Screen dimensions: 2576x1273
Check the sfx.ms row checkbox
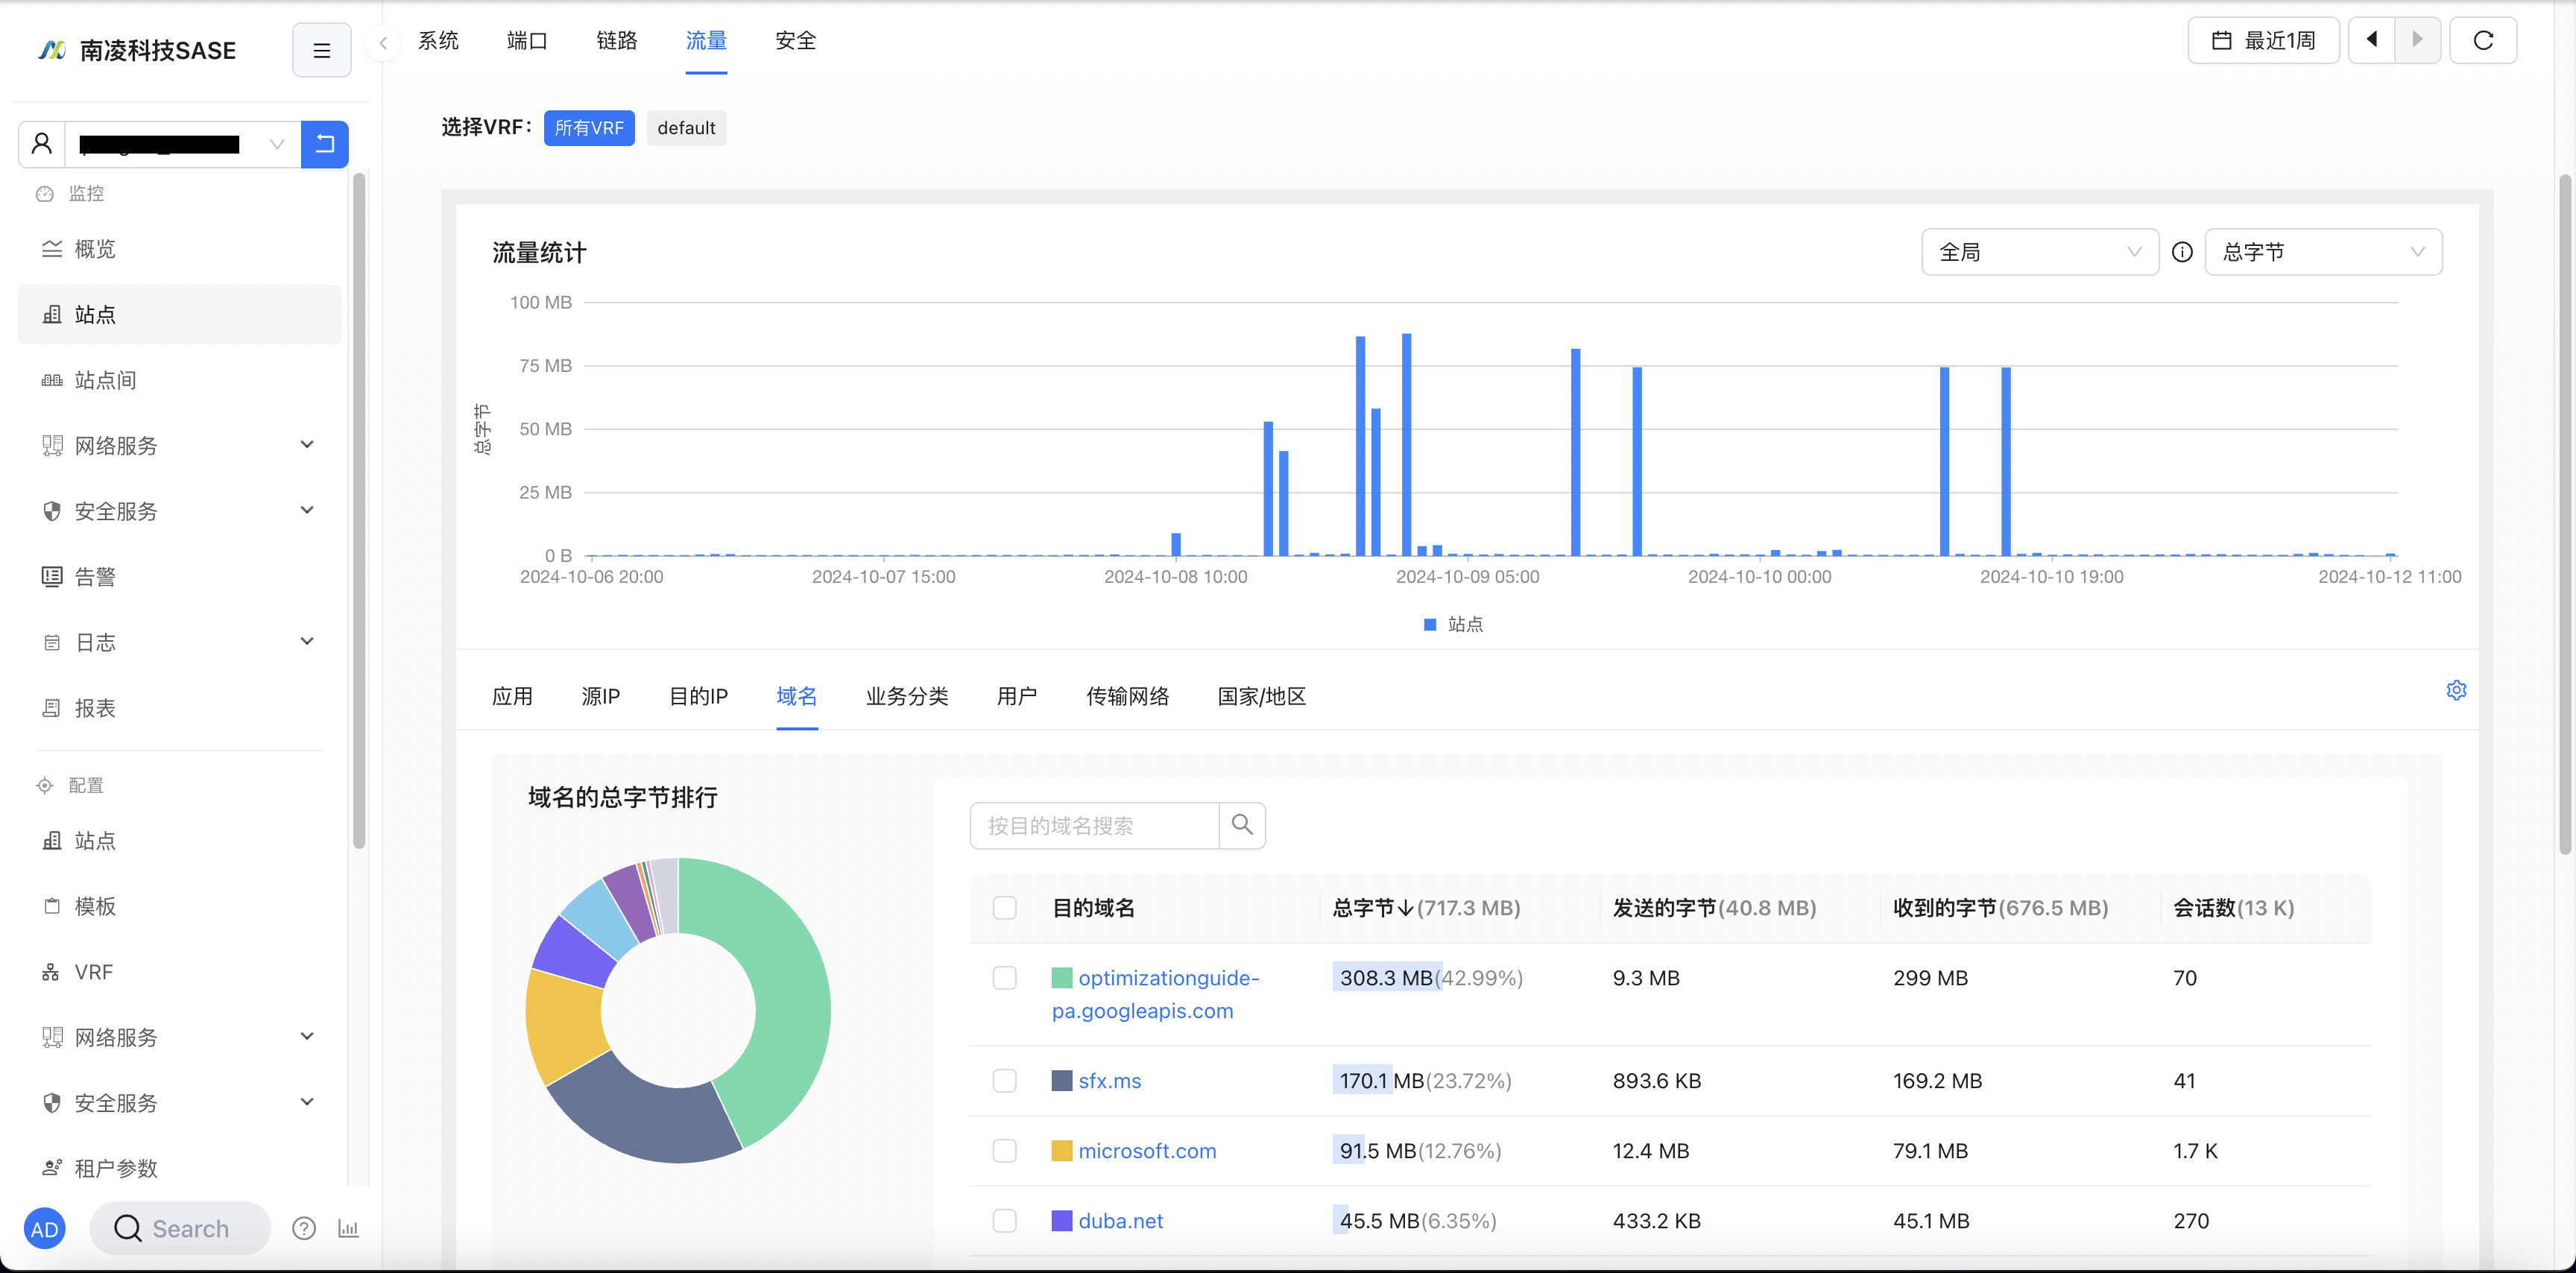click(1005, 1081)
